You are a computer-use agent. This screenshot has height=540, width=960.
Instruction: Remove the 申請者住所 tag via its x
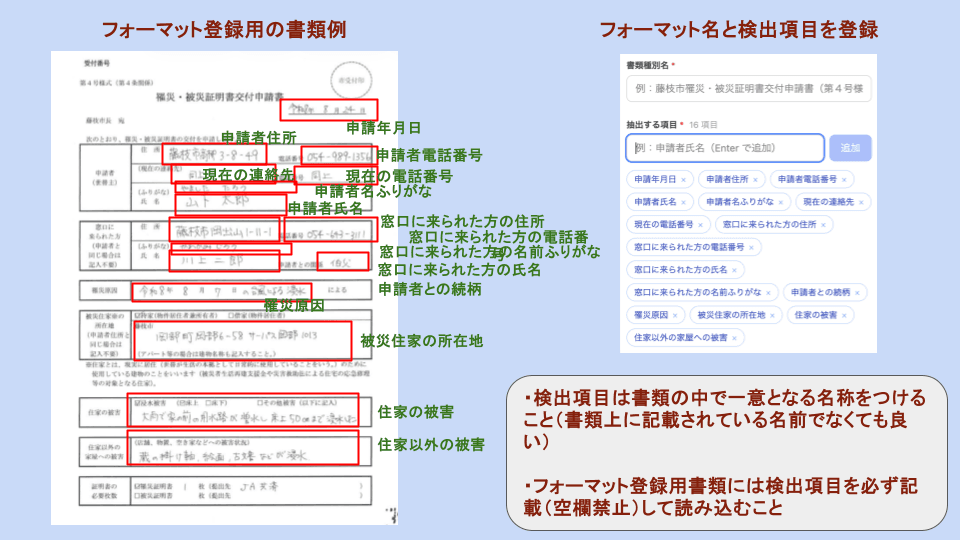[x=756, y=180]
